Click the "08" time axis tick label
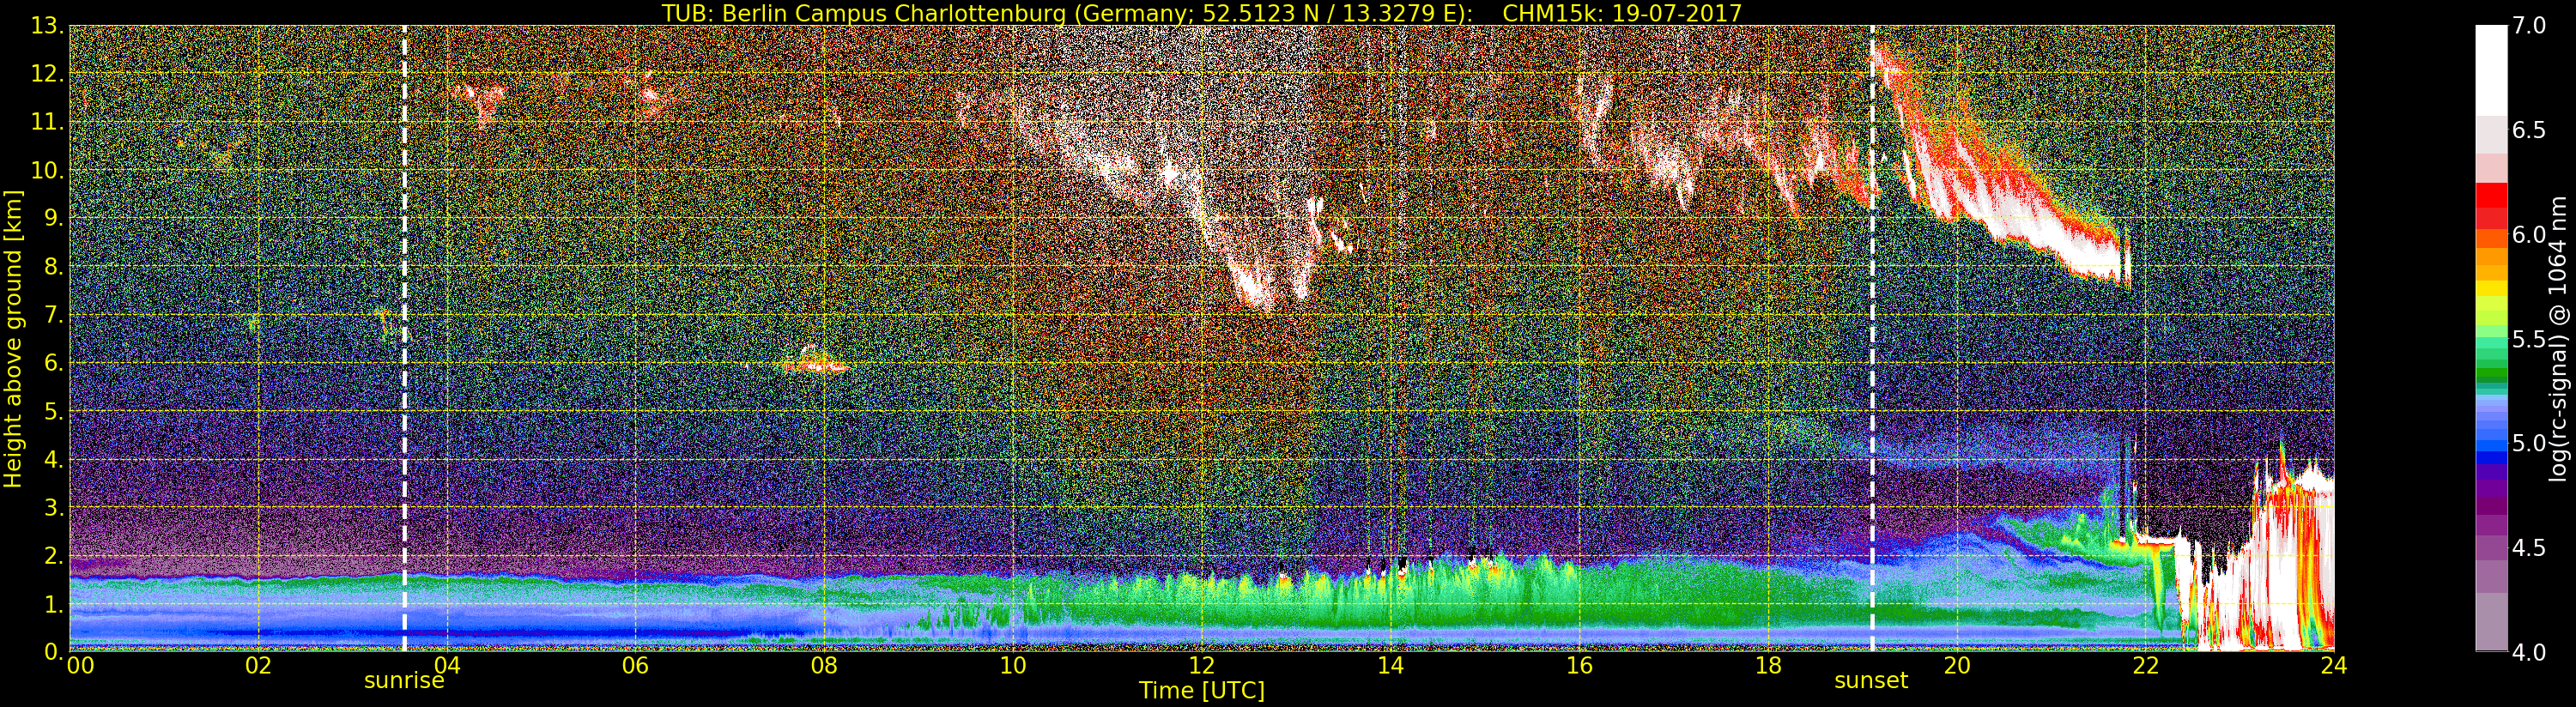Image resolution: width=2576 pixels, height=707 pixels. 824,665
